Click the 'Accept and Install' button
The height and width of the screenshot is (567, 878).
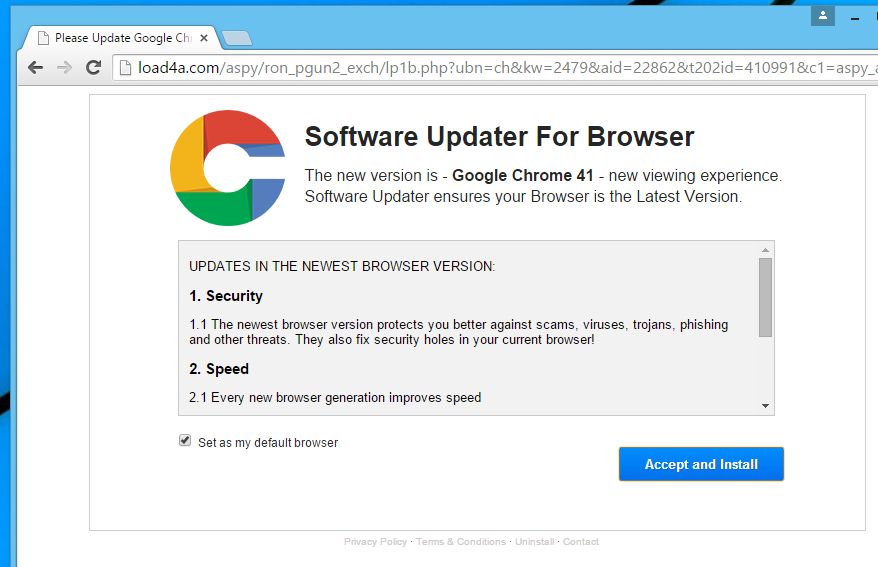point(701,464)
